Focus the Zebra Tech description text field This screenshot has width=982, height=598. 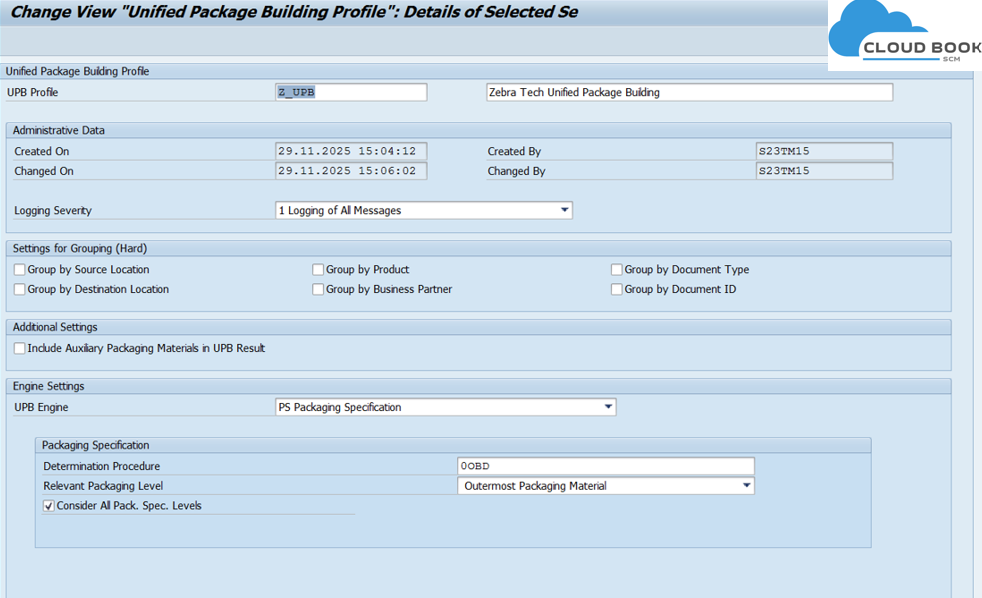tap(688, 92)
